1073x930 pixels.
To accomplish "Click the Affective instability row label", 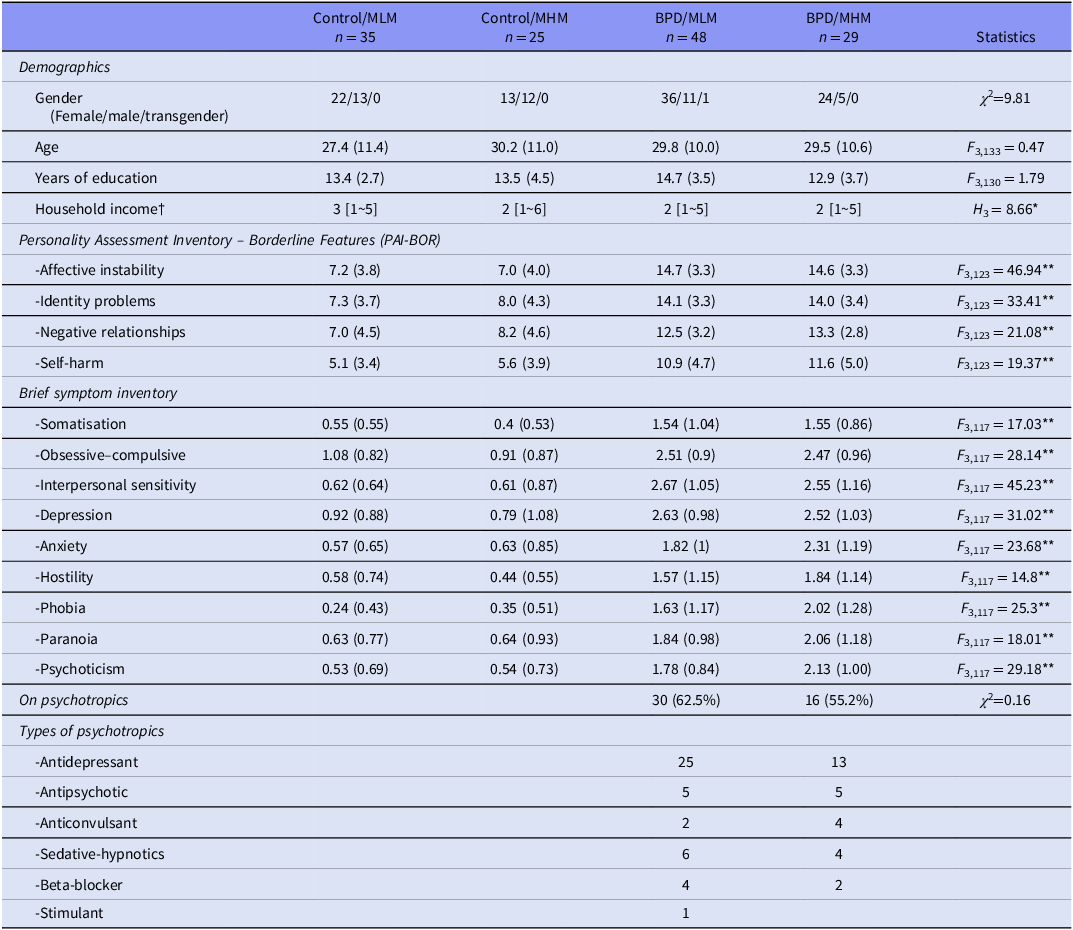I will pos(99,270).
